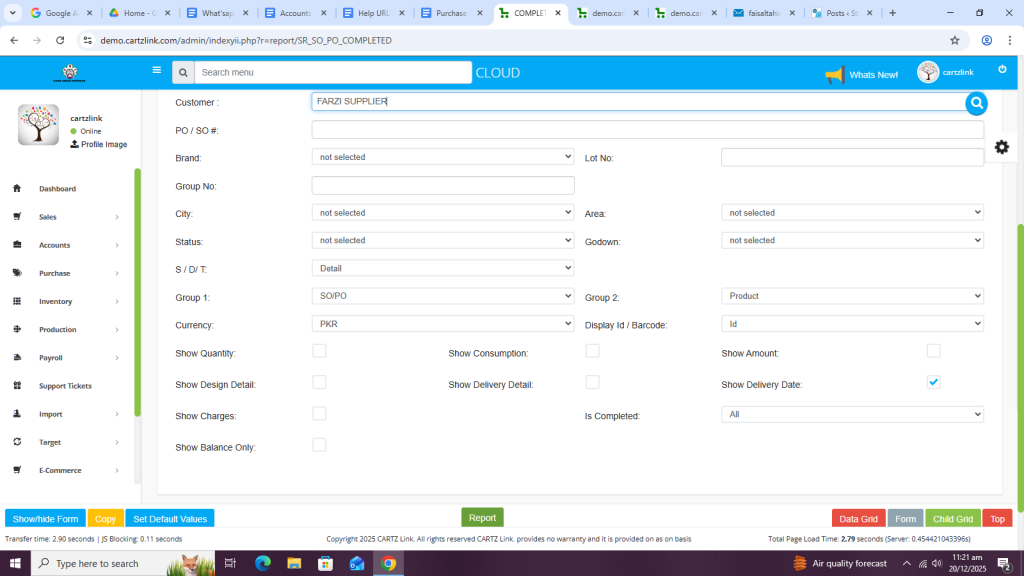Enable the Show Quantity checkbox
This screenshot has width=1024, height=576.
[x=319, y=351]
